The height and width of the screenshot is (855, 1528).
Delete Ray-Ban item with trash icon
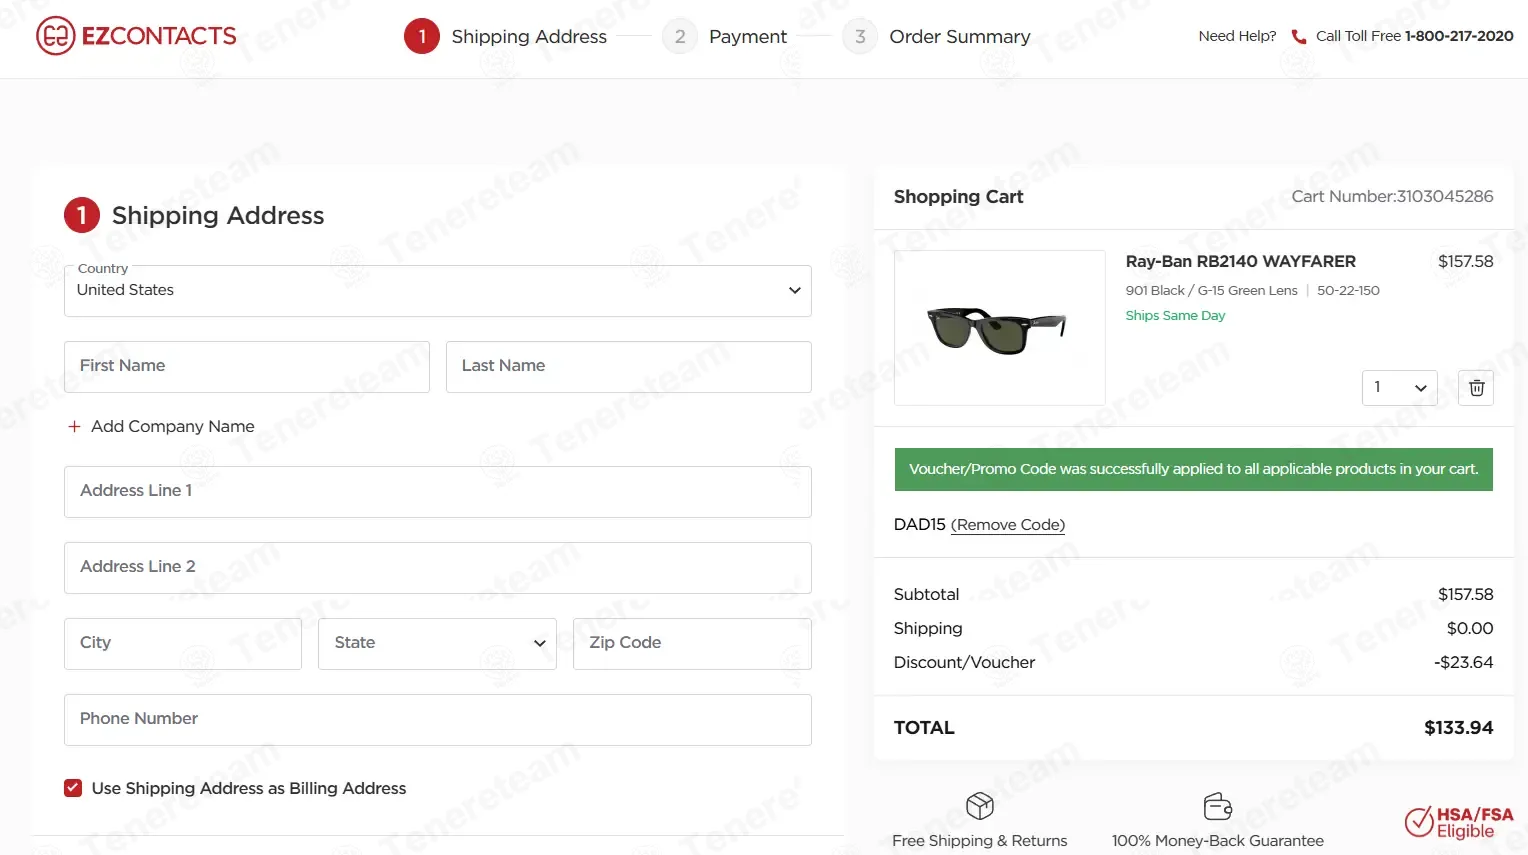(1476, 388)
